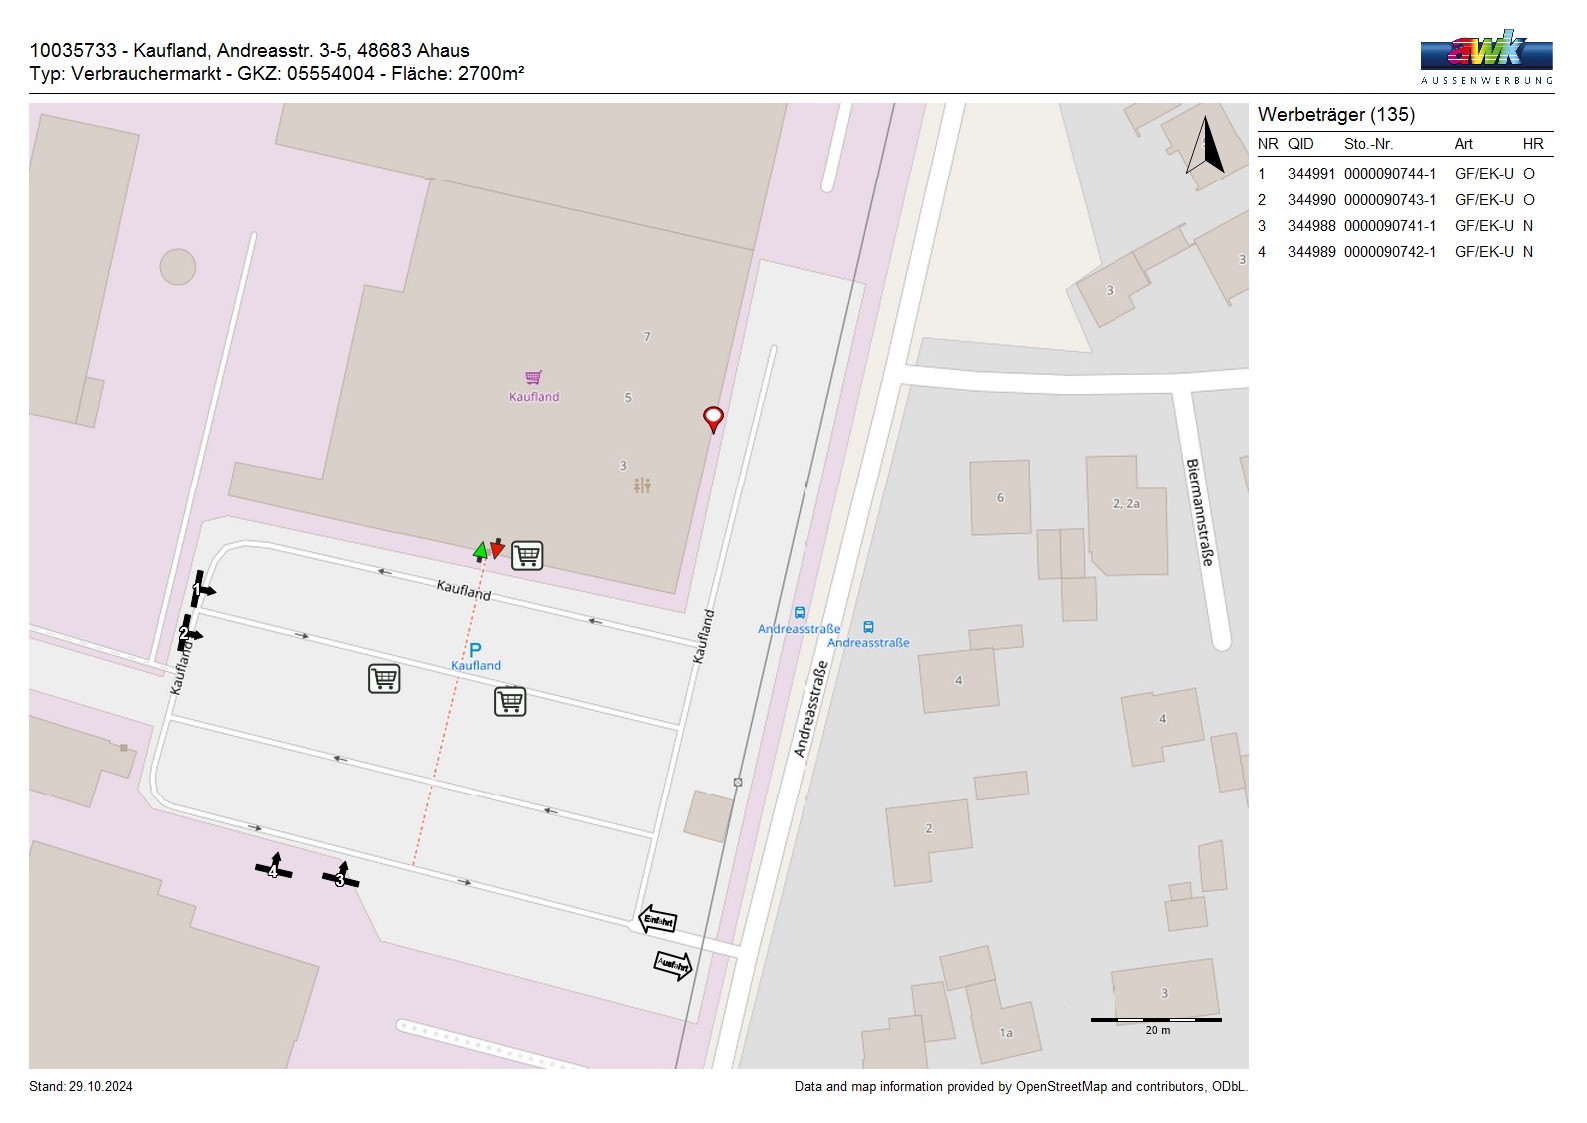Select billboard marker number 2
The height and width of the screenshot is (1123, 1587).
[187, 634]
